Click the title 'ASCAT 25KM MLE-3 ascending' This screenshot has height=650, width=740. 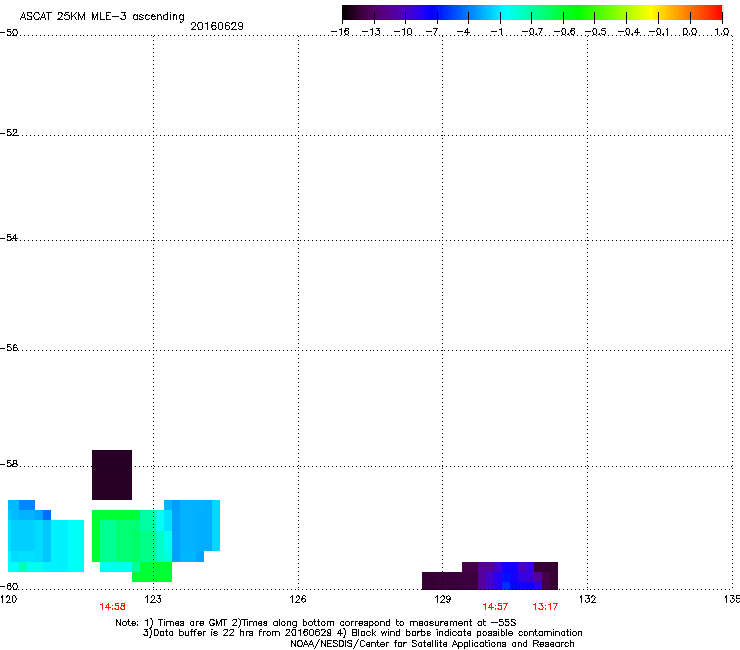[102, 16]
